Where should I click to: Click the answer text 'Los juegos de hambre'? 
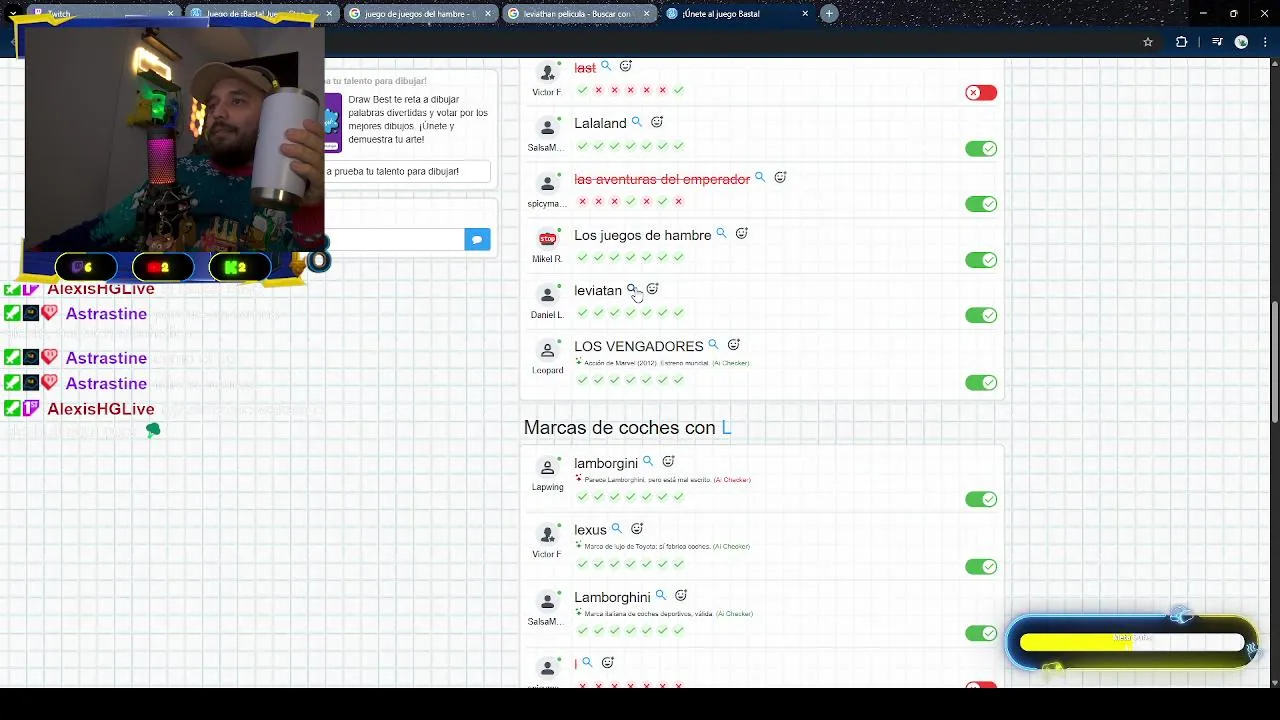642,235
